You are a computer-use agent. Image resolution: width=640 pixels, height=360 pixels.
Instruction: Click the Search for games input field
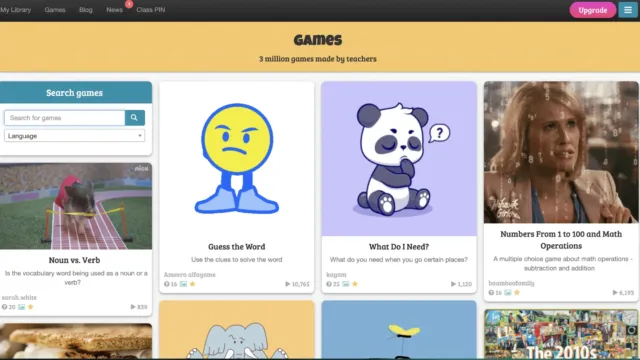[64, 118]
